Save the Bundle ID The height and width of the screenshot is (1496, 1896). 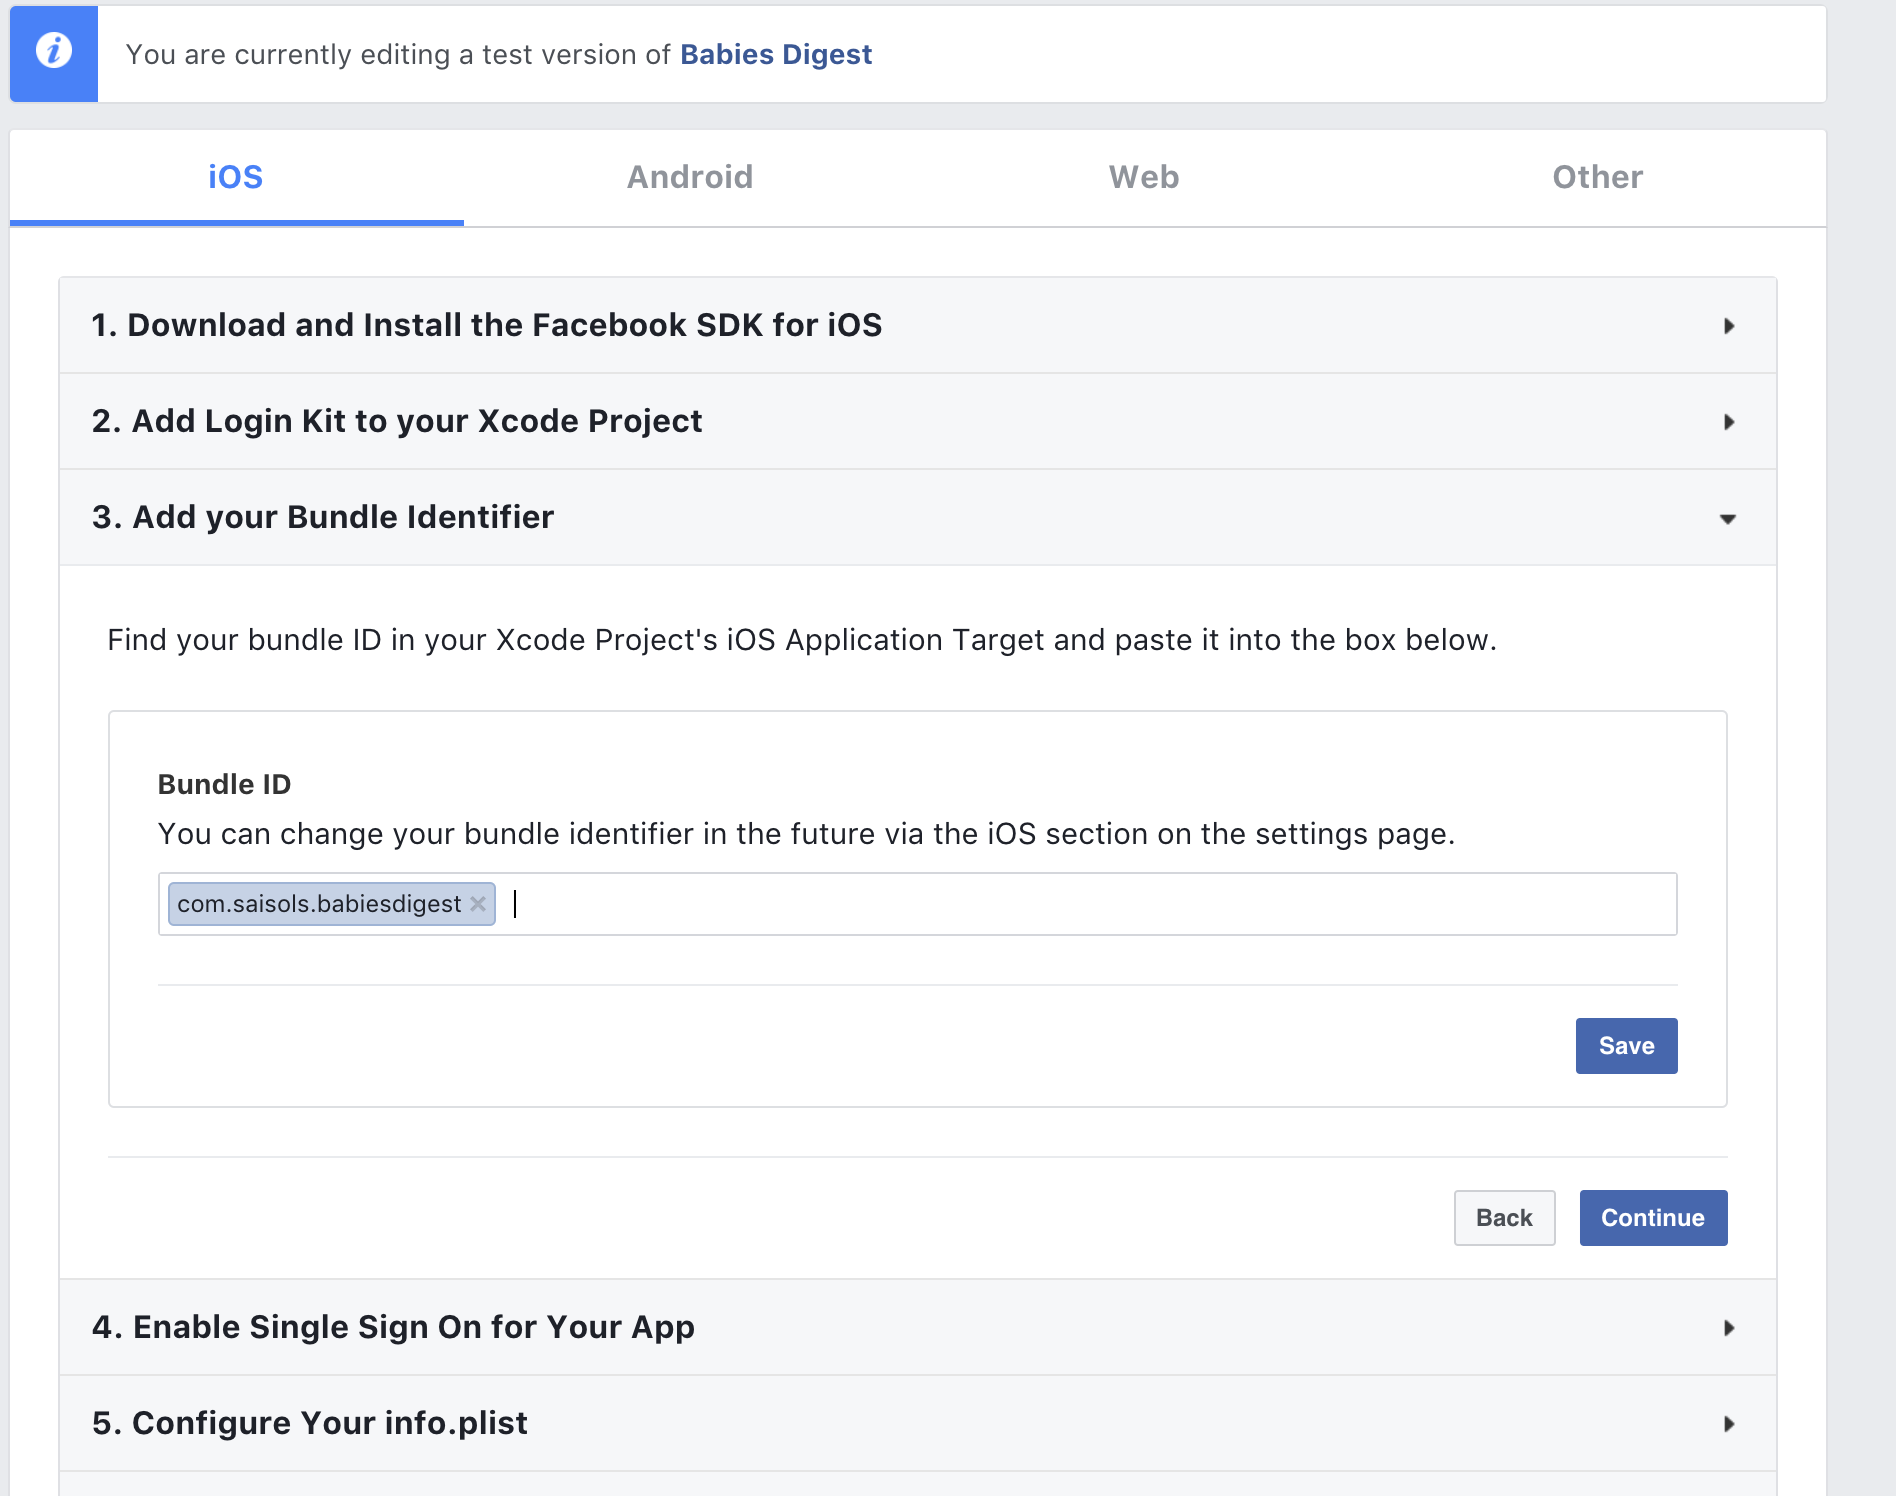pyautogui.click(x=1626, y=1046)
